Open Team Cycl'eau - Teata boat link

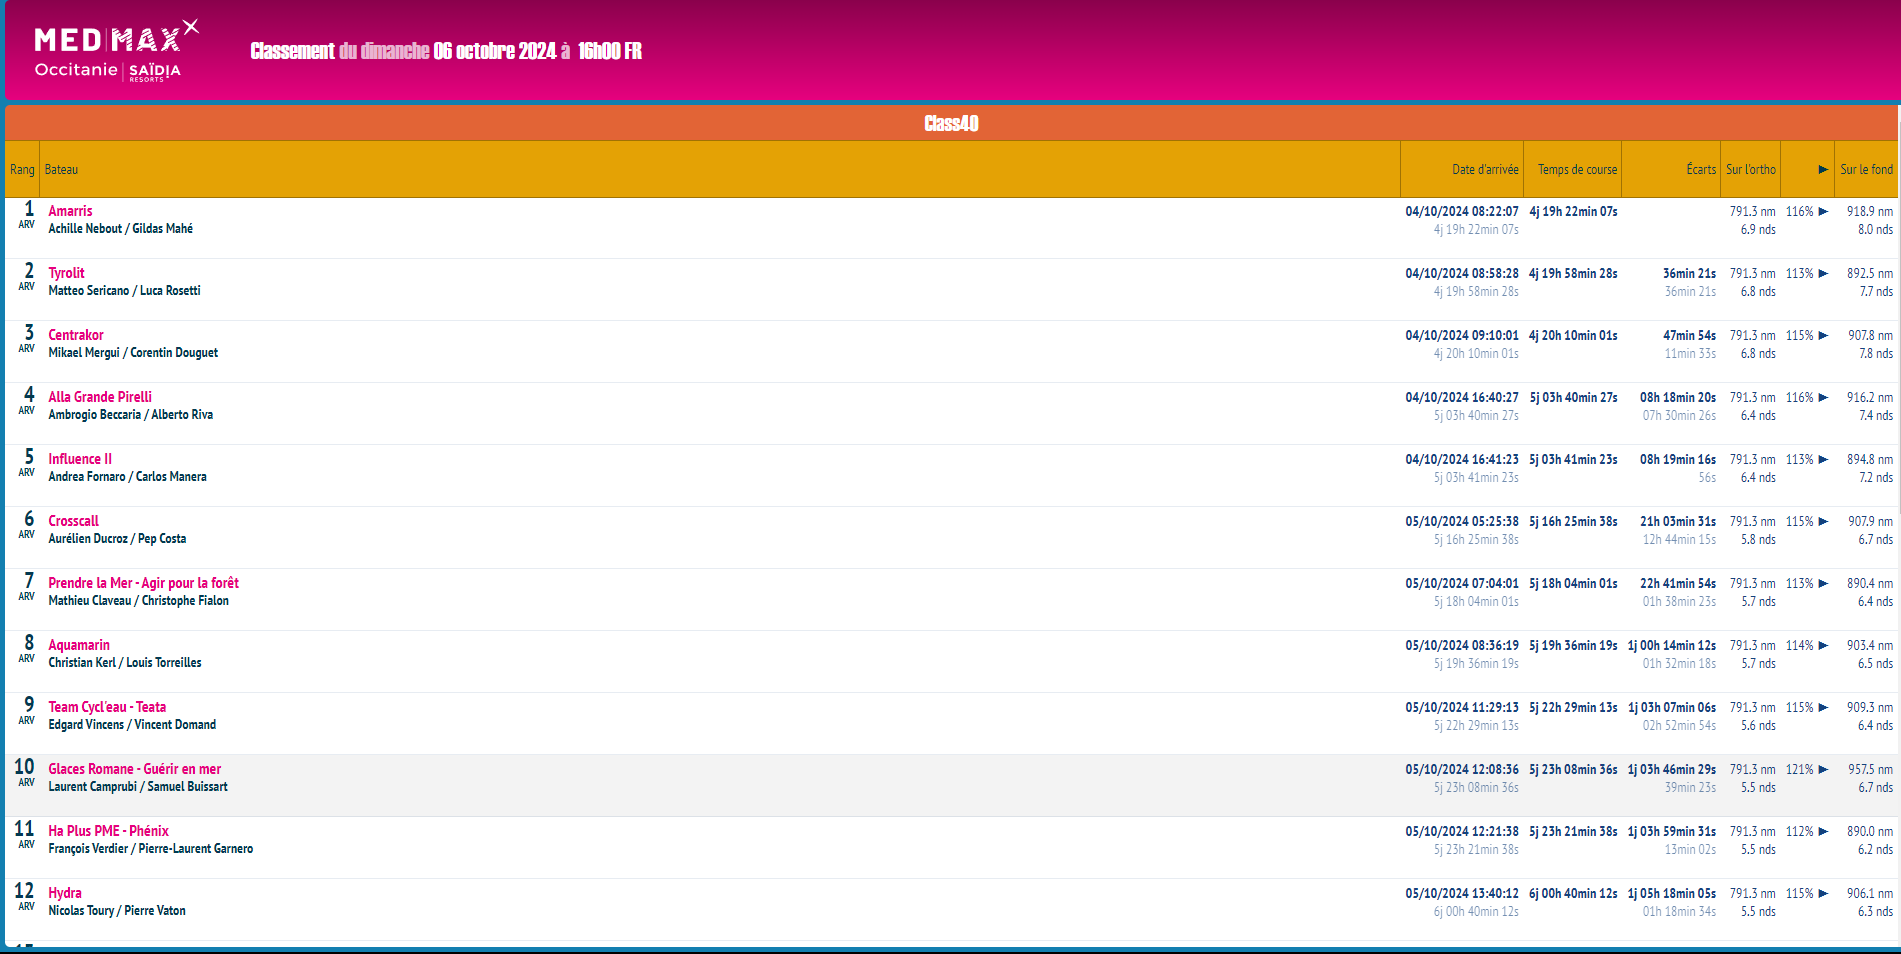pyautogui.click(x=107, y=707)
